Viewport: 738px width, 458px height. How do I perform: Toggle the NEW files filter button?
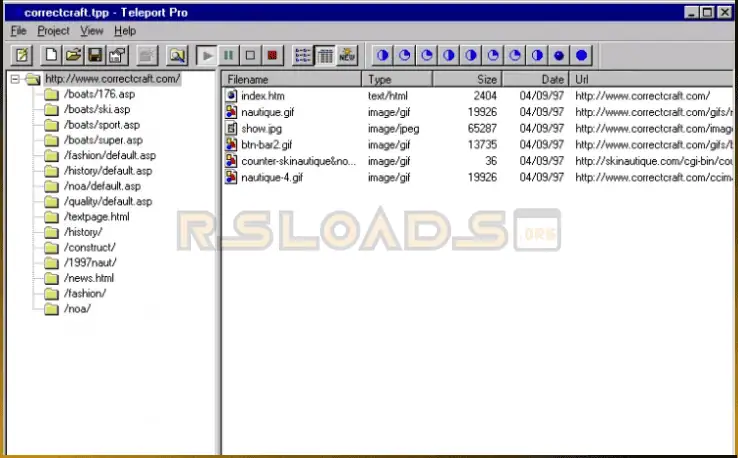point(347,55)
